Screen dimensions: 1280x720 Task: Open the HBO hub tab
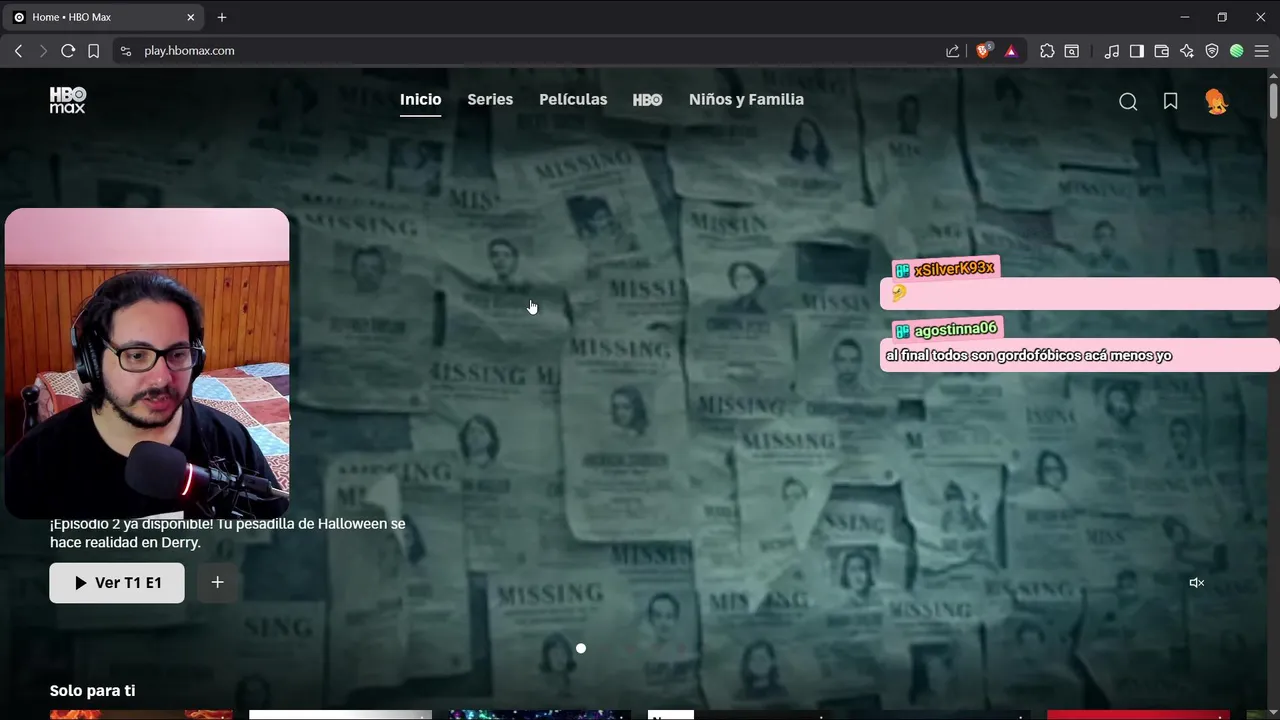[x=647, y=100]
